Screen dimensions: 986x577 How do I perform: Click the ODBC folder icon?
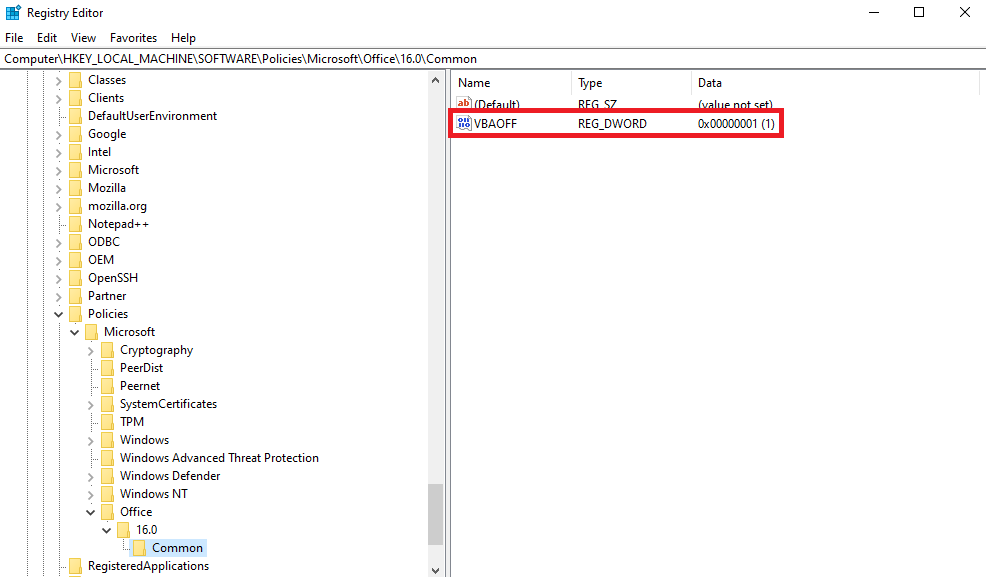(75, 242)
